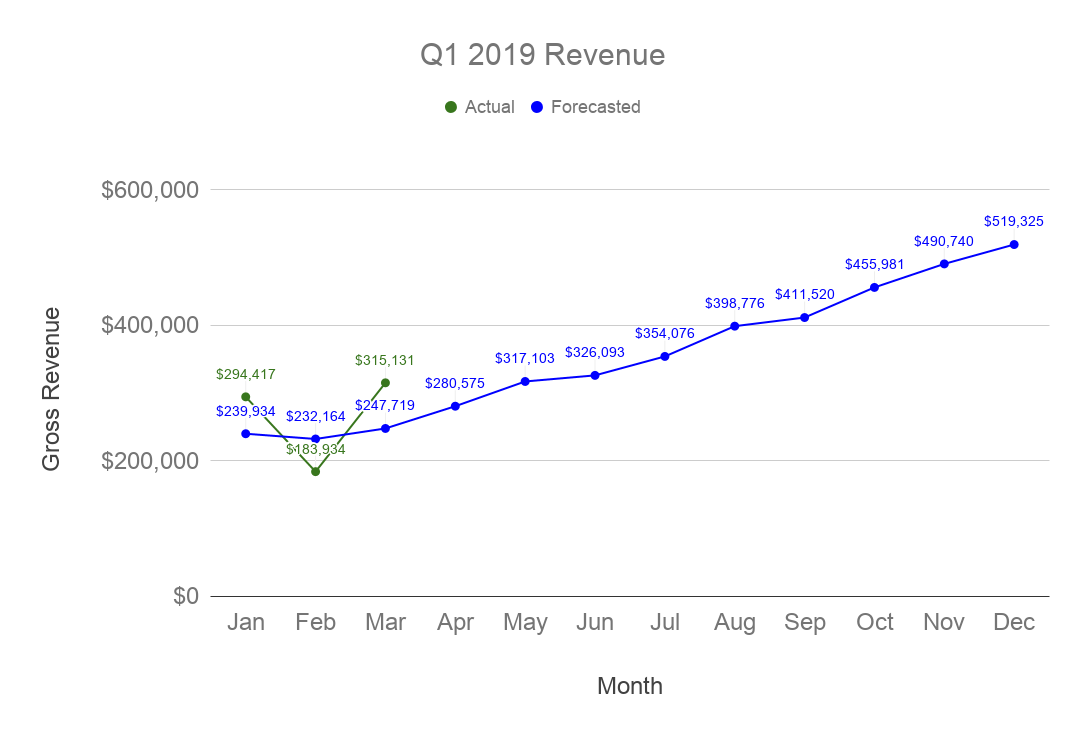Click the $280,575 data label
The image size is (1086, 737).
(x=455, y=384)
